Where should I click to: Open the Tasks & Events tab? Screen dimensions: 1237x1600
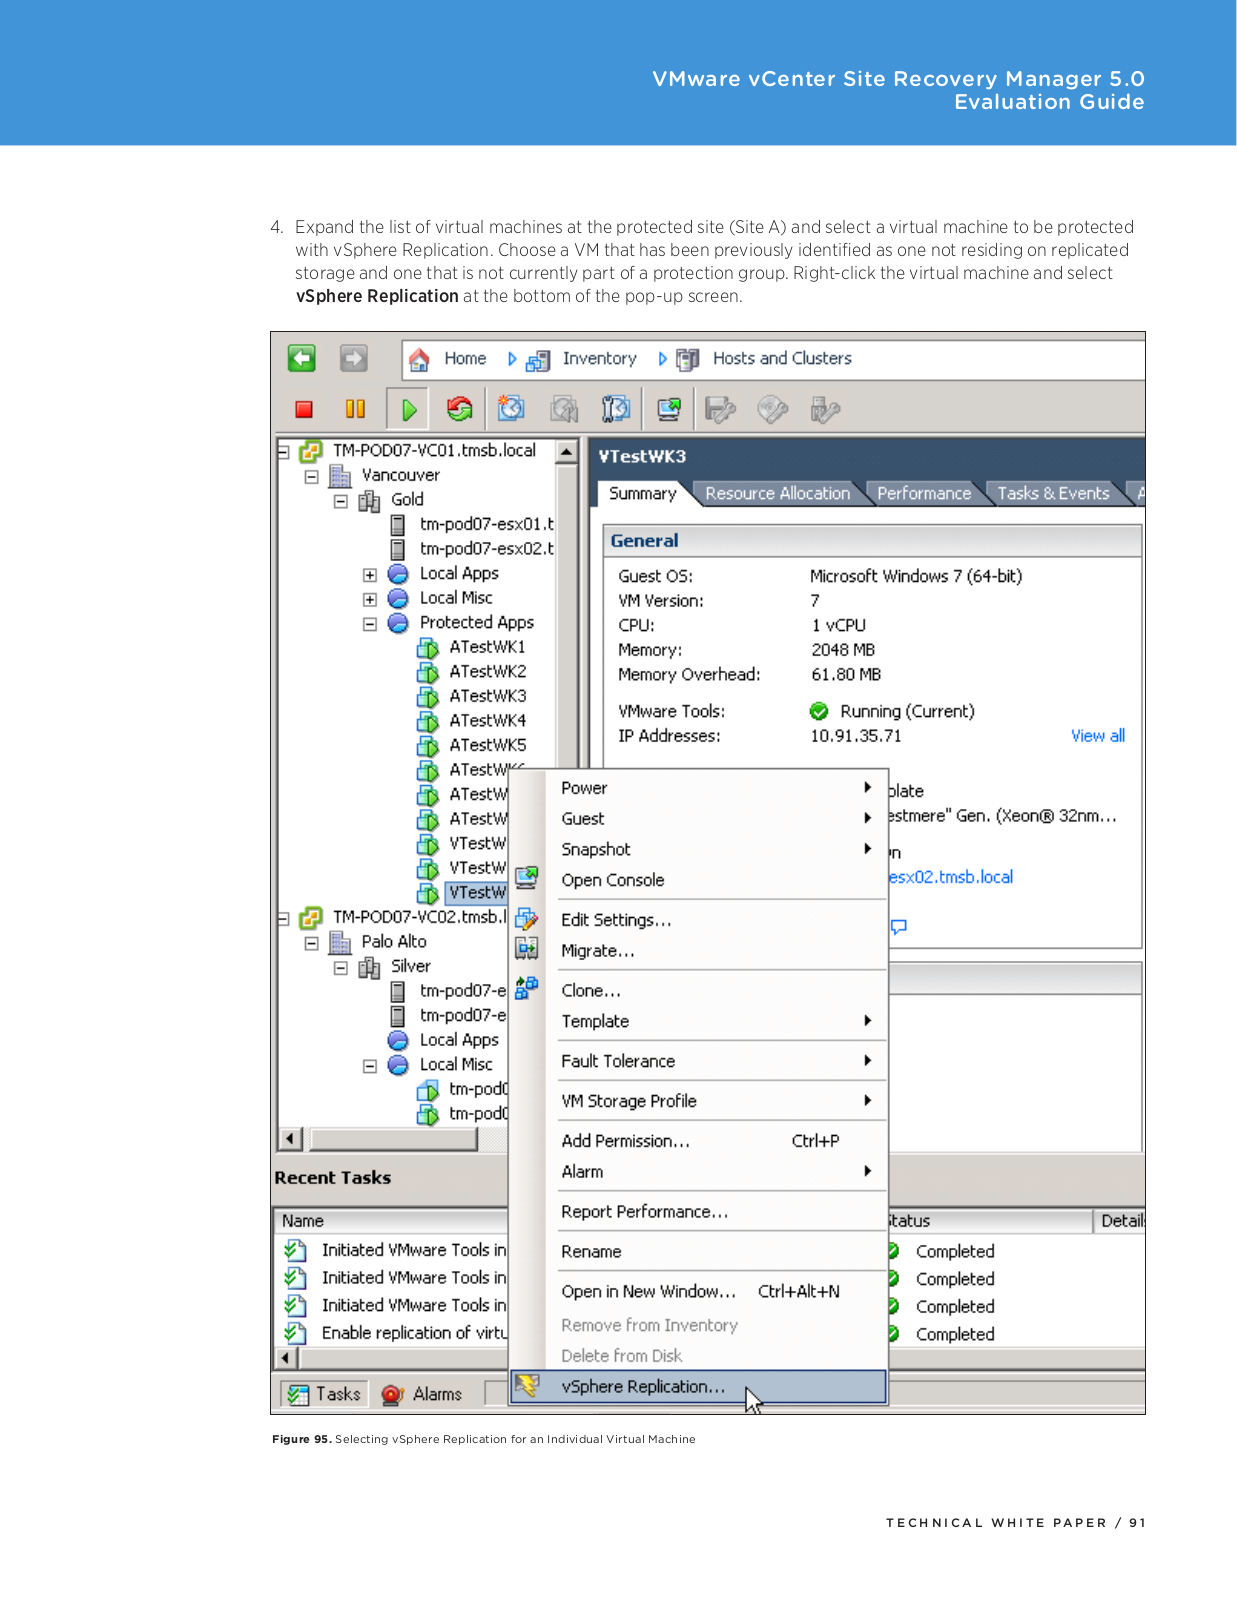(x=1053, y=493)
